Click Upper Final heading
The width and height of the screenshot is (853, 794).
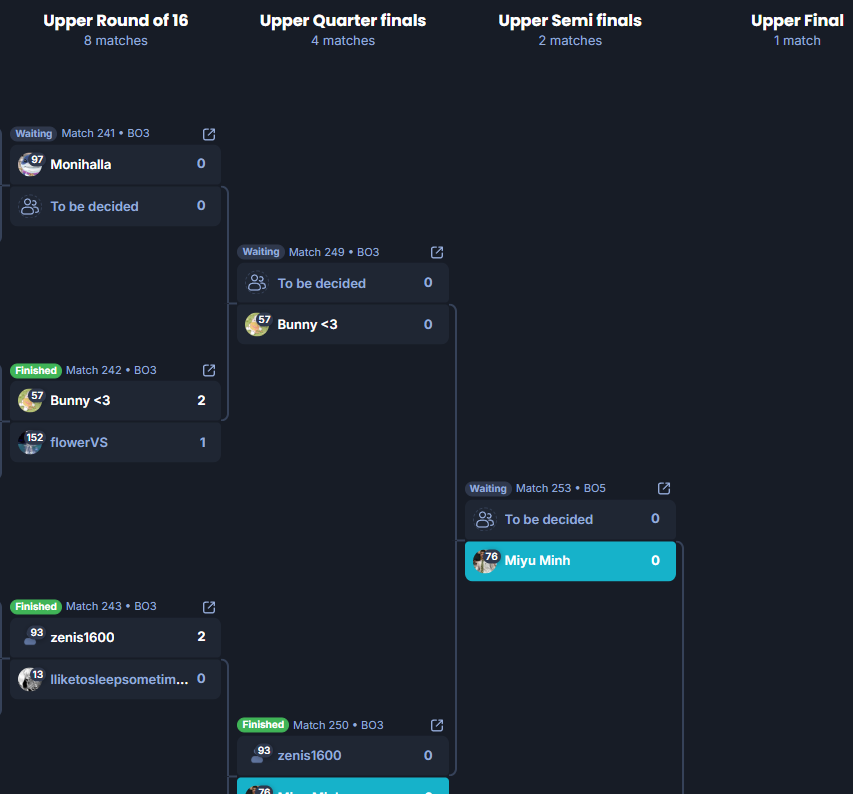(x=798, y=21)
